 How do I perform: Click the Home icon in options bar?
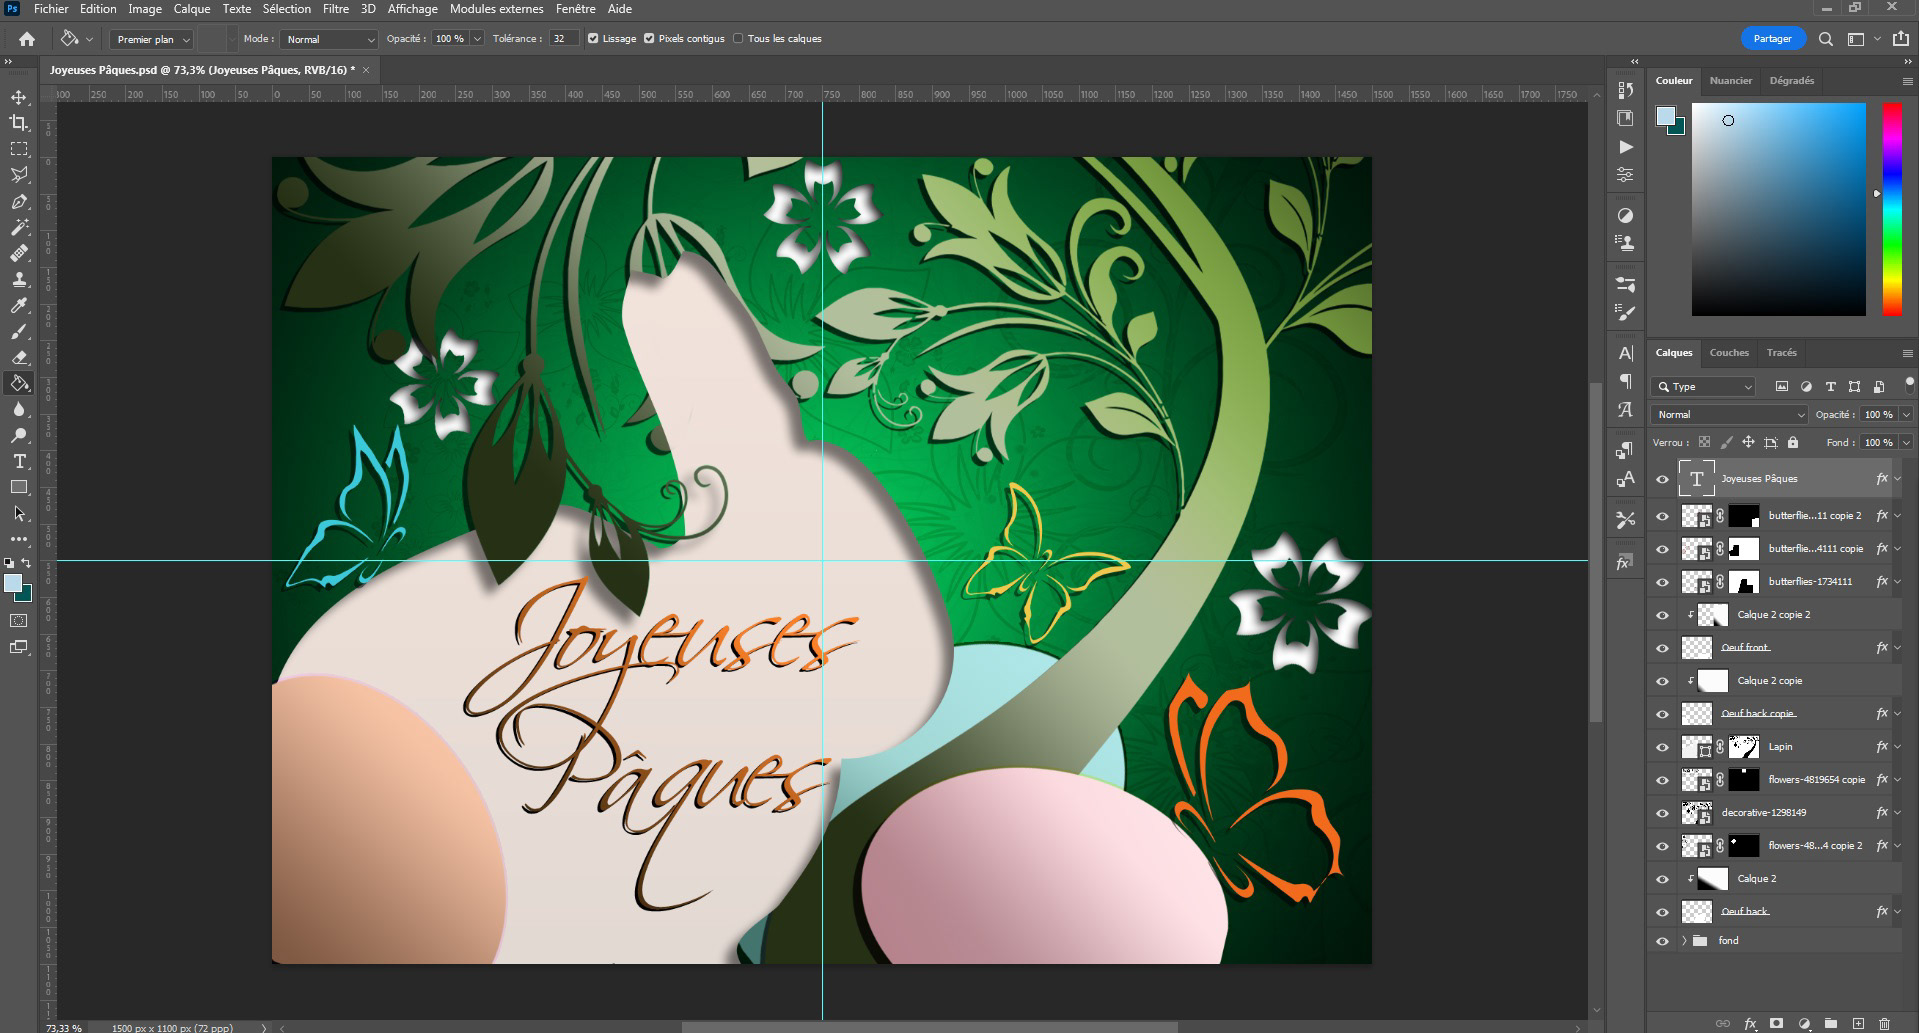(x=27, y=39)
